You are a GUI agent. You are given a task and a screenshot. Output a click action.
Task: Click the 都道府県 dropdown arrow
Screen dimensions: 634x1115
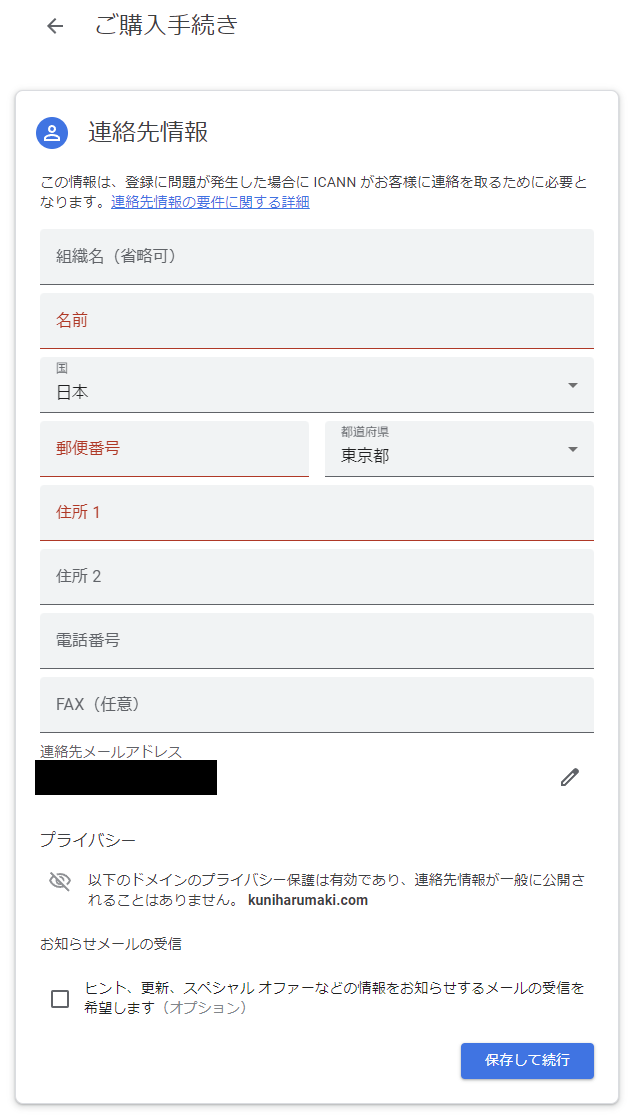pyautogui.click(x=573, y=449)
